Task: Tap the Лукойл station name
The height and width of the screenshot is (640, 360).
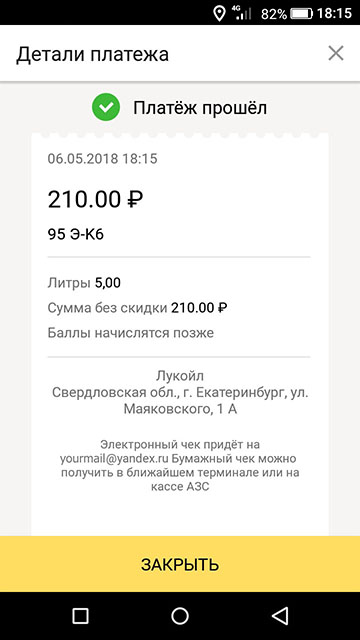Action: coord(180,376)
